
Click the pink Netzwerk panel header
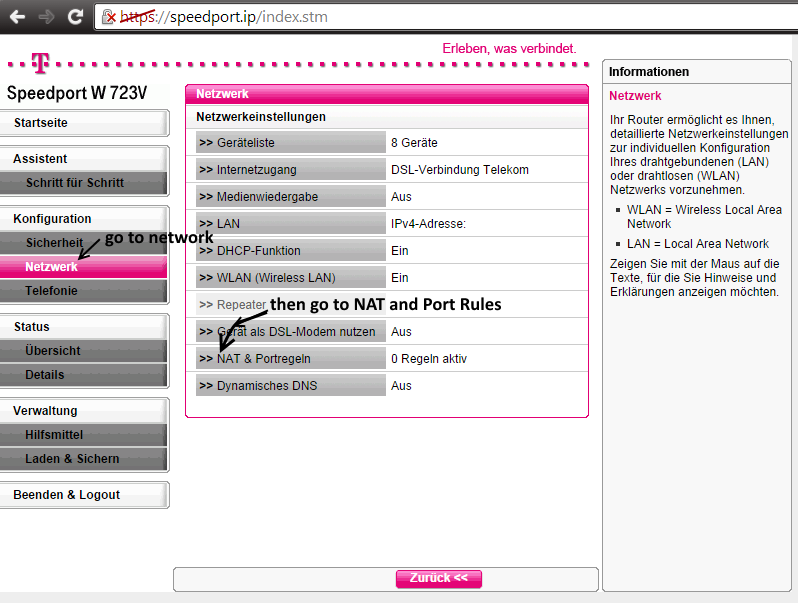click(x=387, y=94)
